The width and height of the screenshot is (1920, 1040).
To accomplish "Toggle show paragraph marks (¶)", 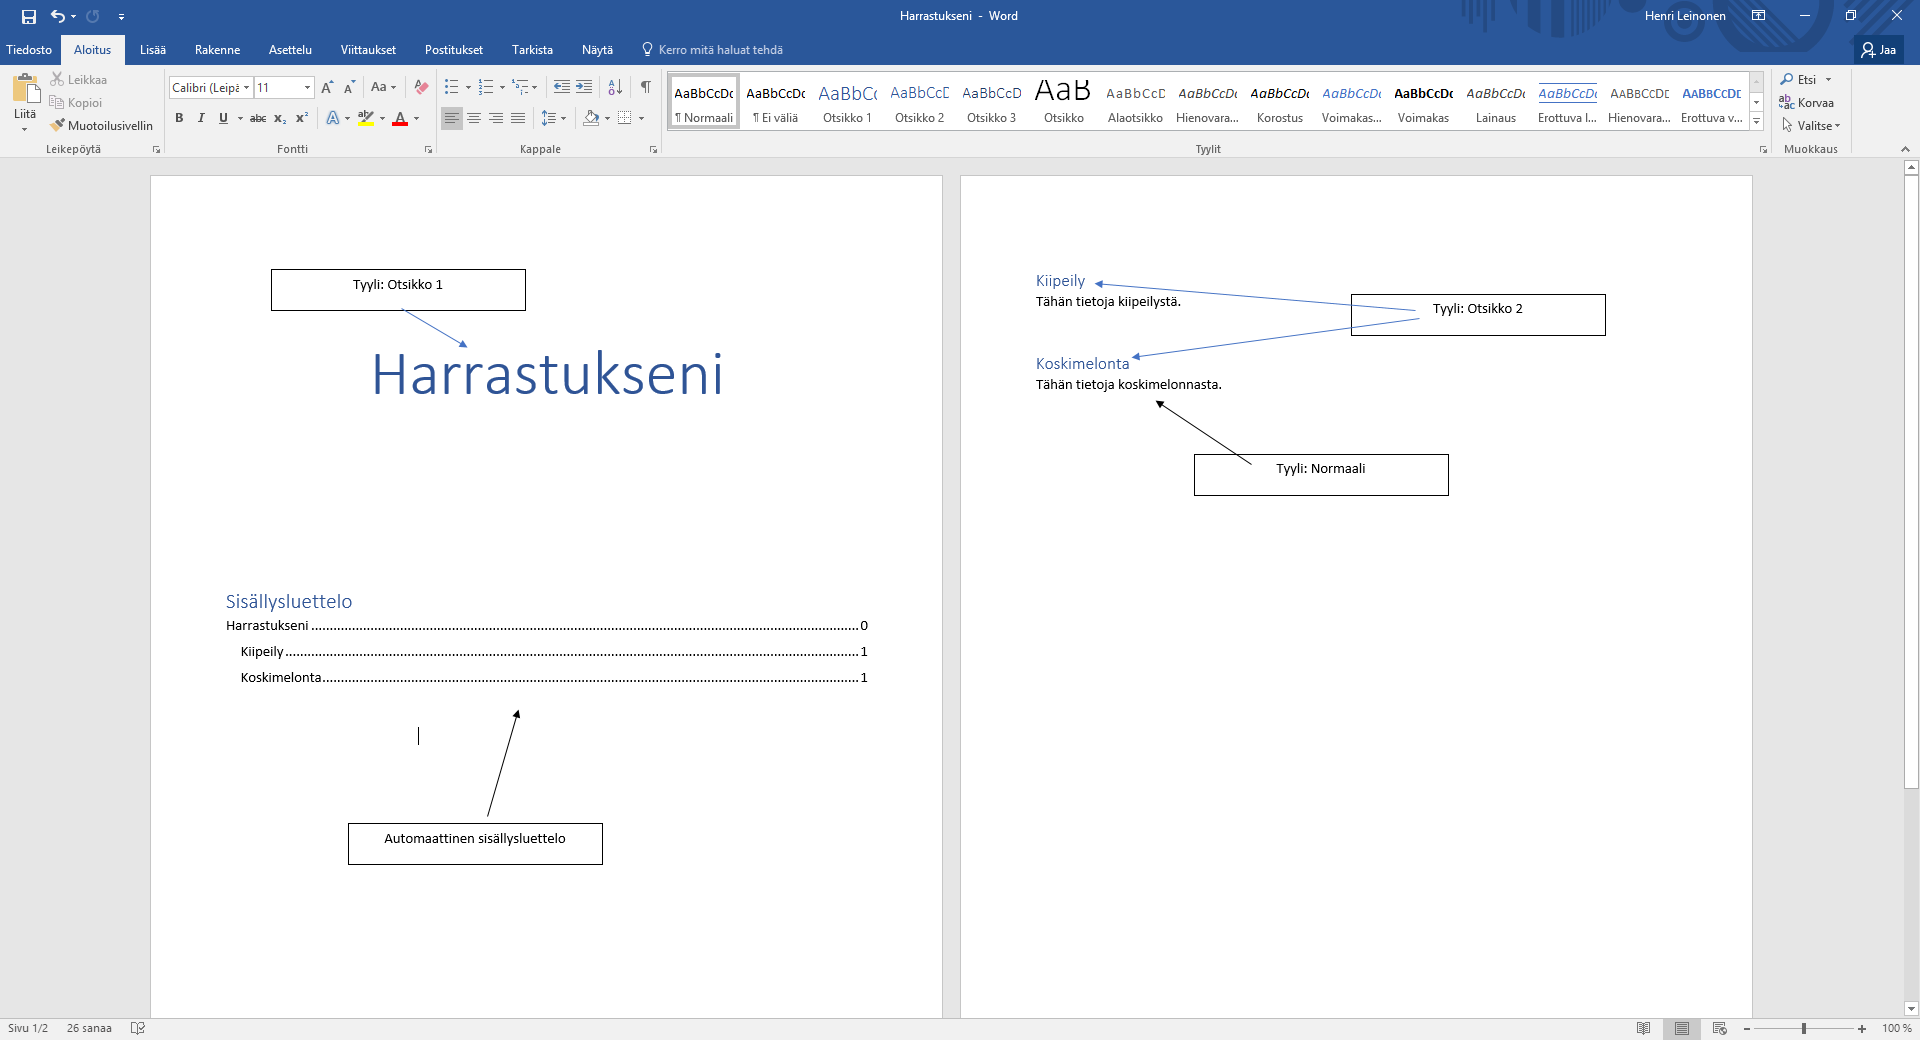I will click(646, 88).
